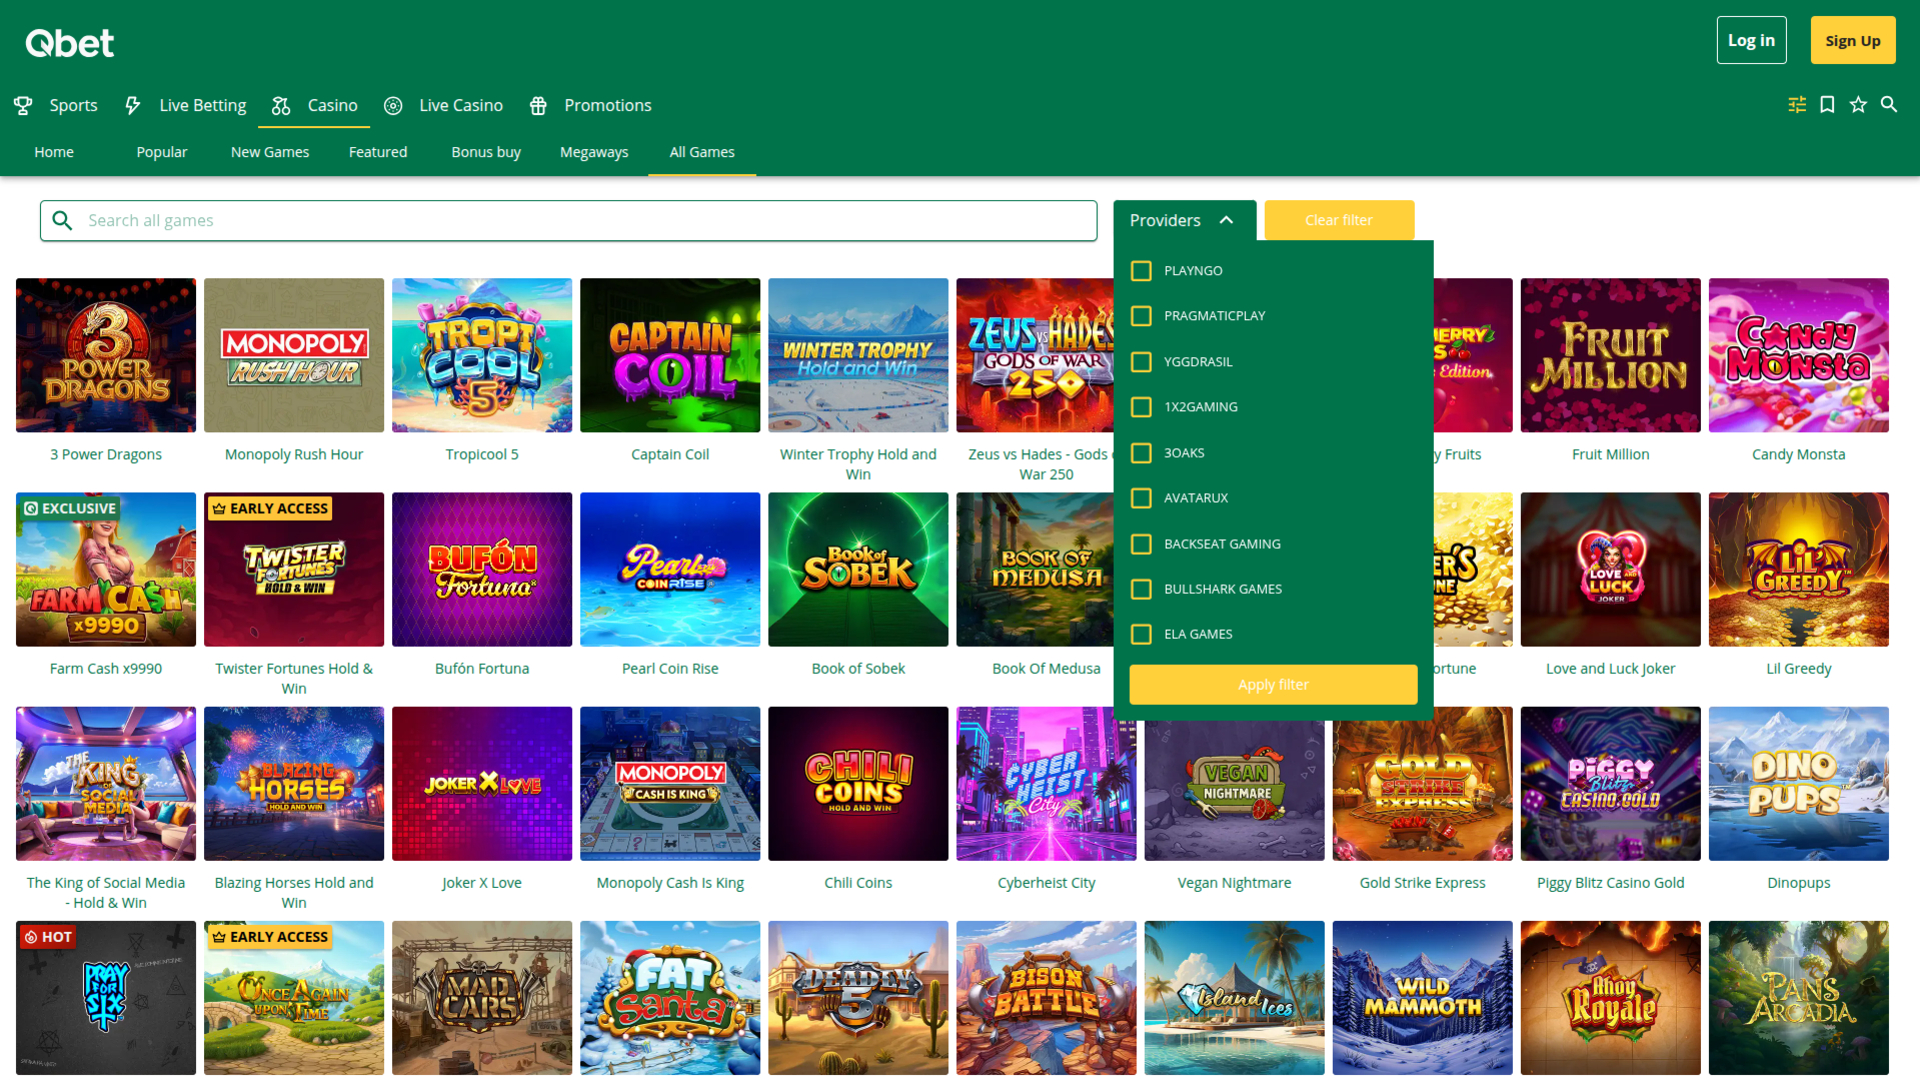Select the Sports trophy icon
The image size is (1920, 1080).
(x=23, y=104)
